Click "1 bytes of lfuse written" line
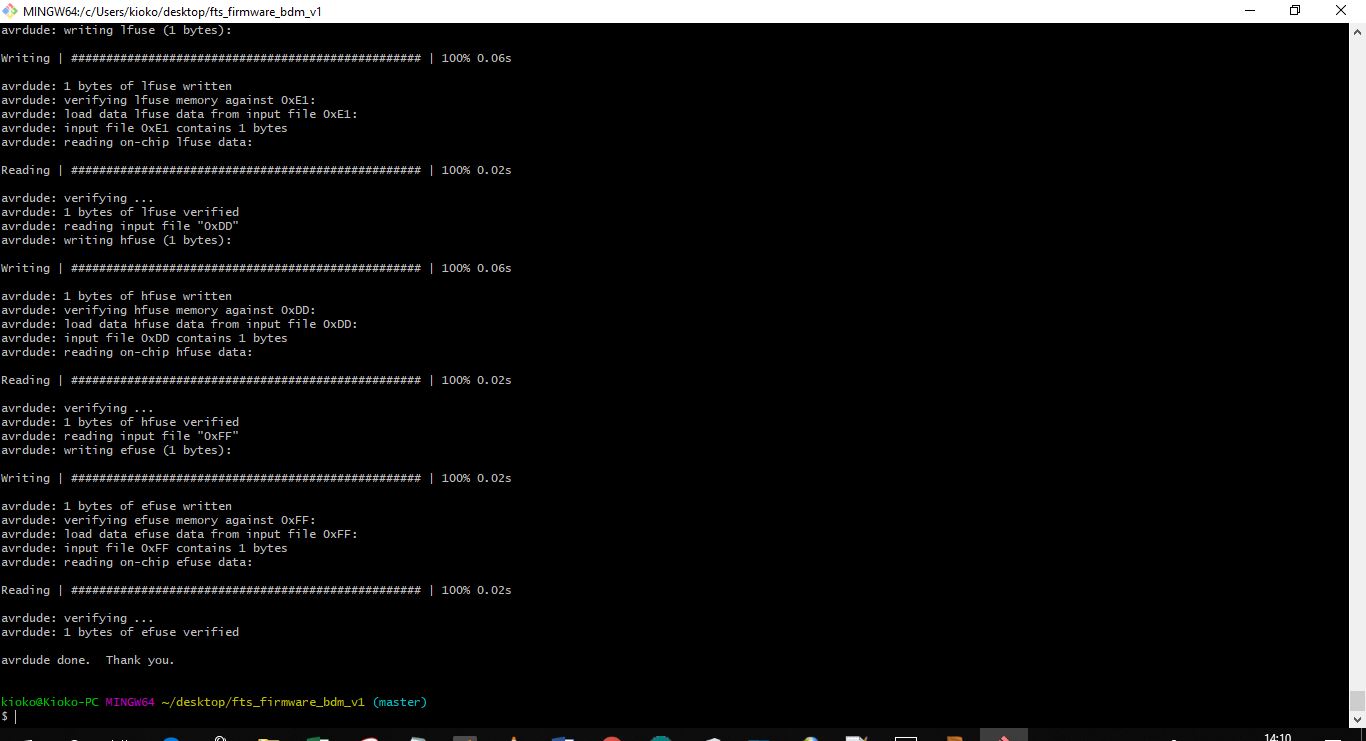The height and width of the screenshot is (741, 1366). [116, 86]
